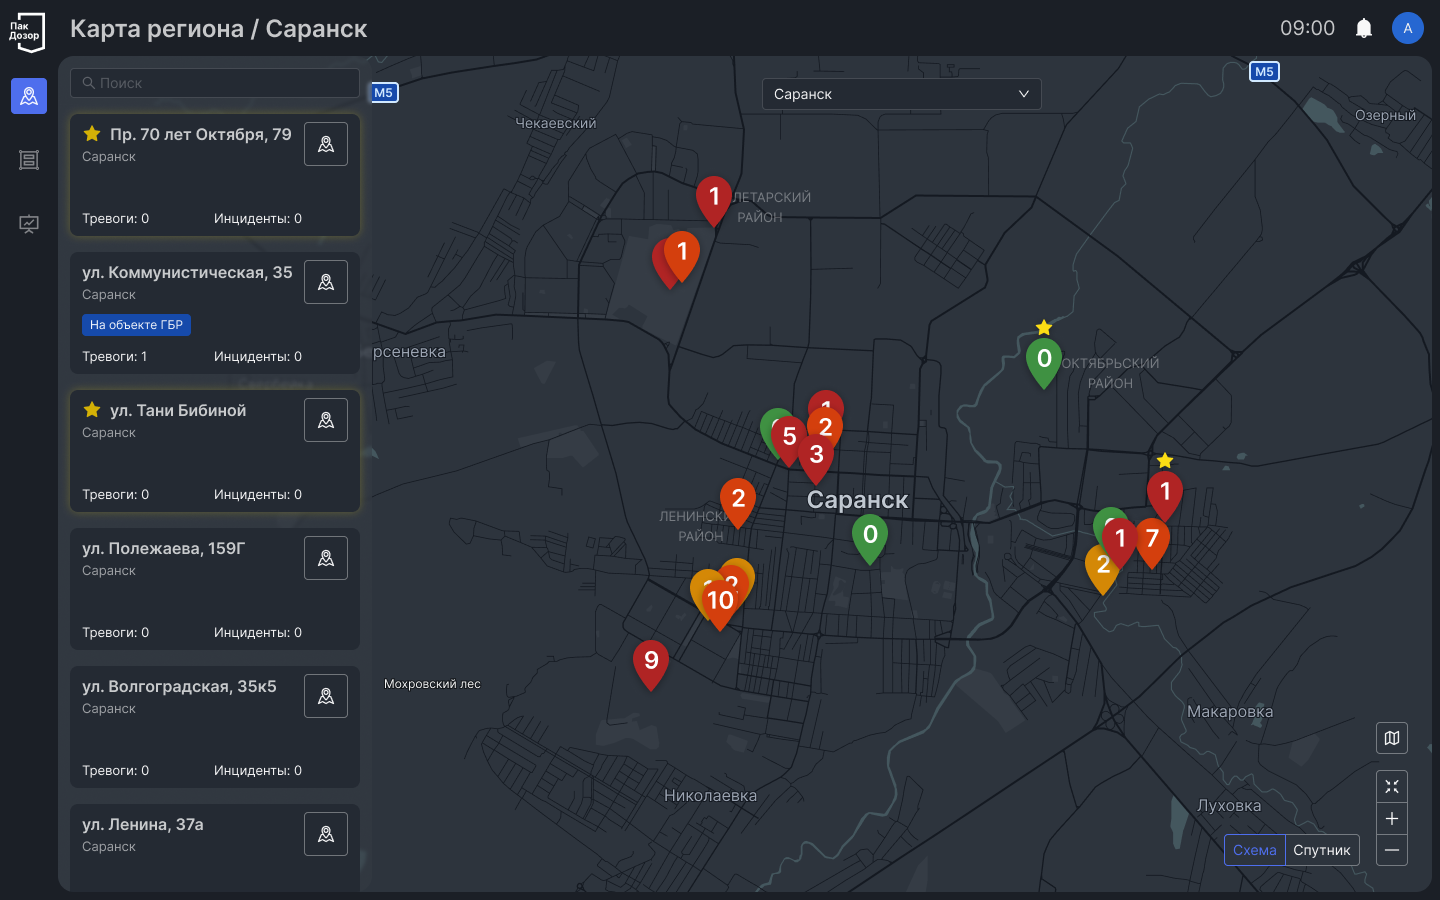1440x900 pixels.
Task: Expand the Саранск city dropdown
Action: (901, 94)
